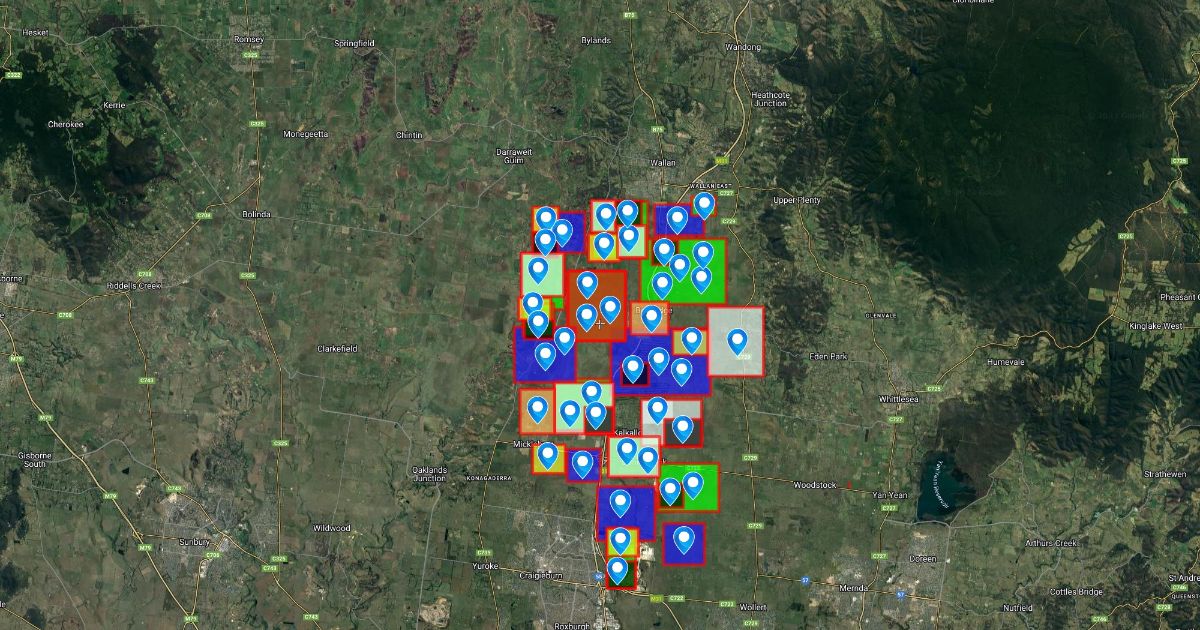Click the pin in the large blue square north of Craigieburn

point(620,502)
